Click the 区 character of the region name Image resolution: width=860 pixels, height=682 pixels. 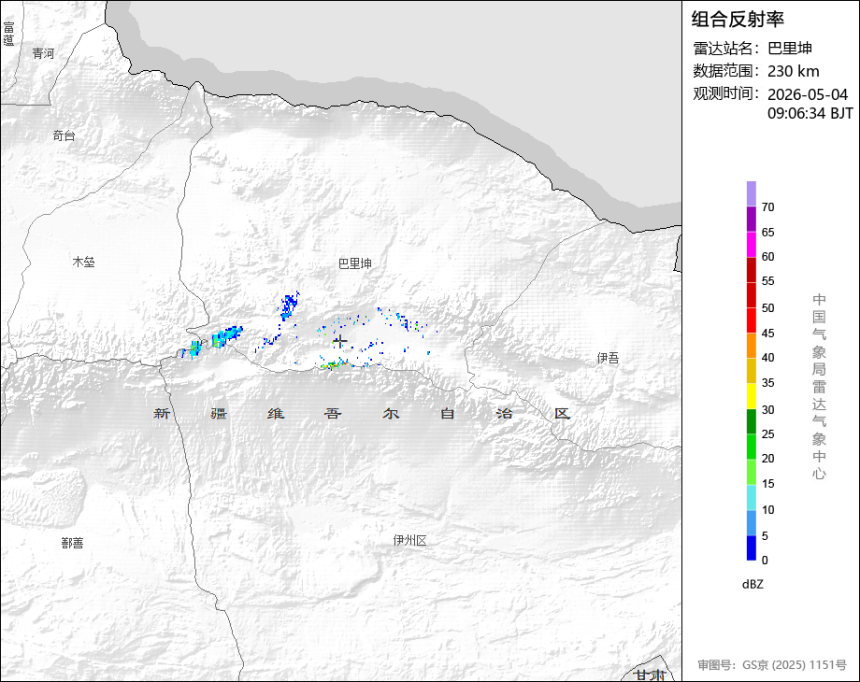click(562, 413)
